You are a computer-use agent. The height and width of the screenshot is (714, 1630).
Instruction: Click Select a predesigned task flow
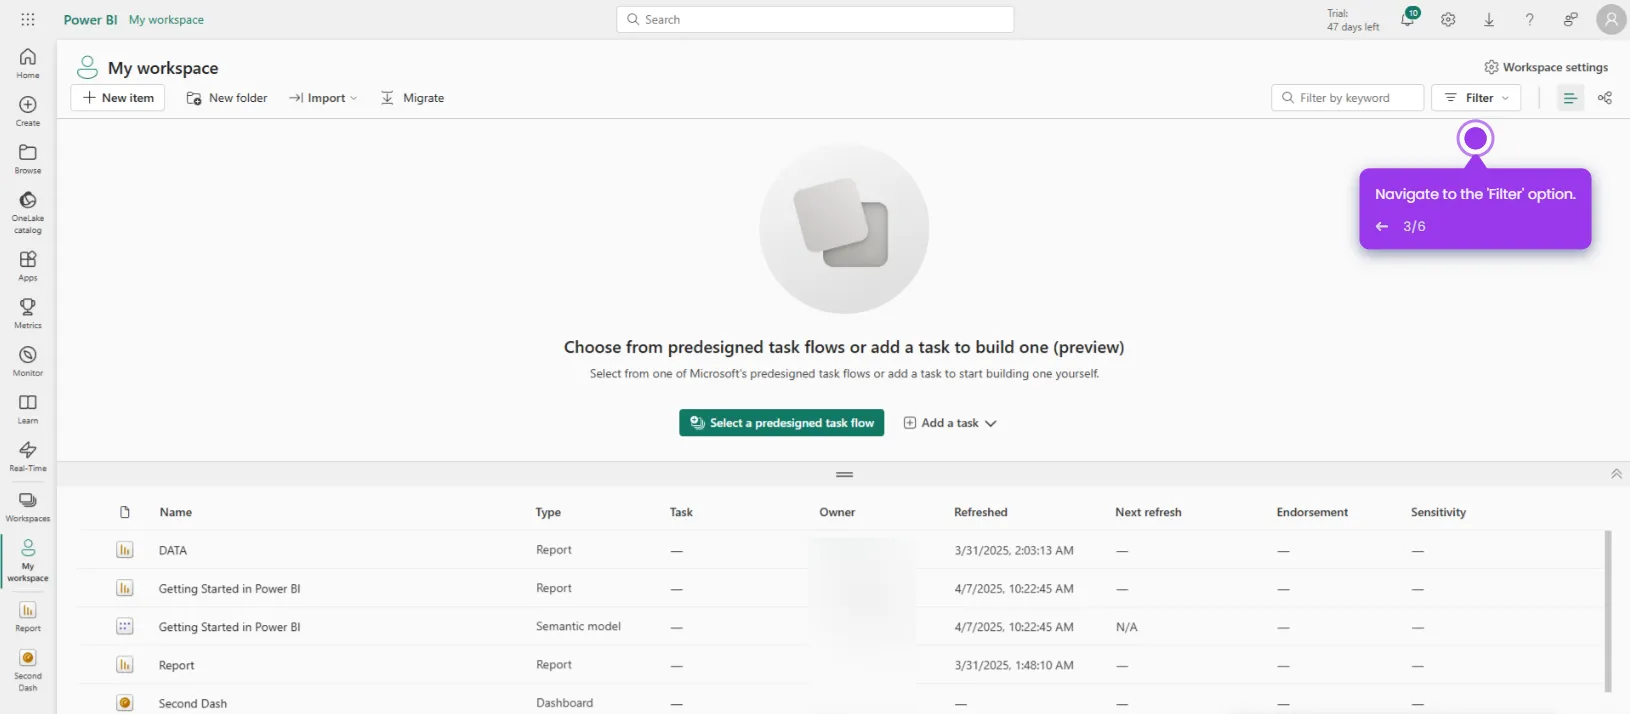(x=782, y=423)
